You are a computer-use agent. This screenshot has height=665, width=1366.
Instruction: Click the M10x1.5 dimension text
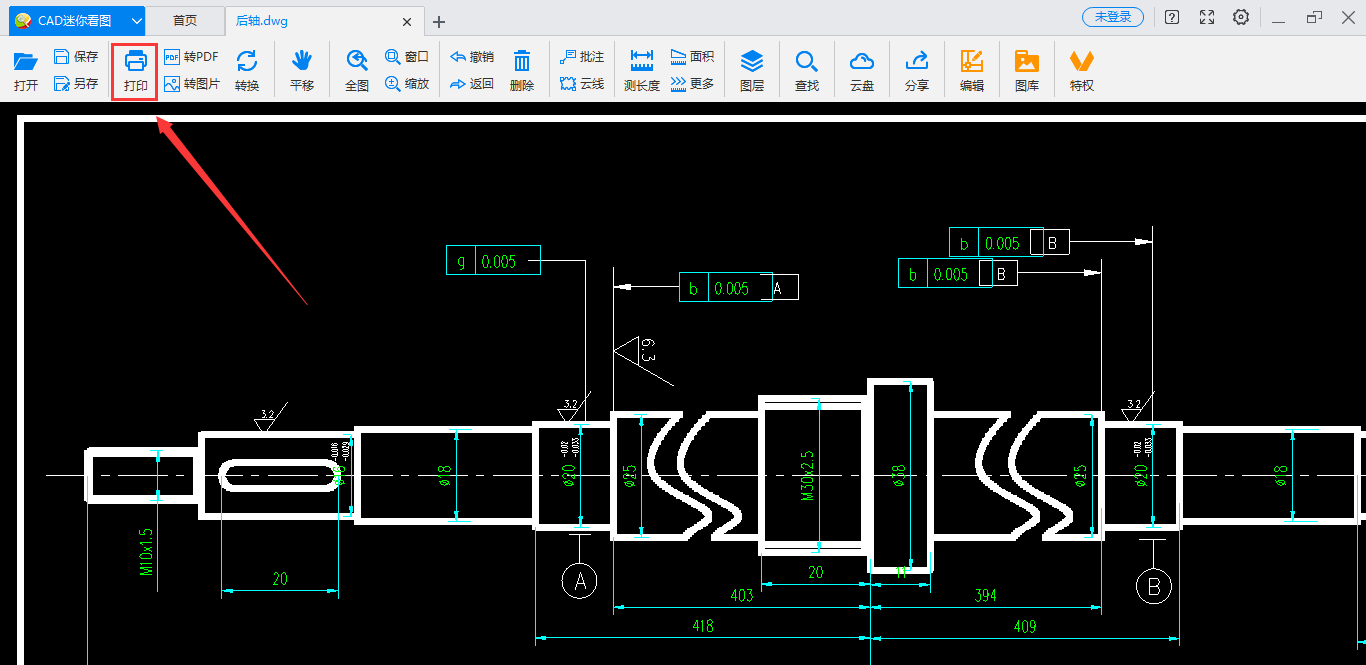pyautogui.click(x=146, y=553)
